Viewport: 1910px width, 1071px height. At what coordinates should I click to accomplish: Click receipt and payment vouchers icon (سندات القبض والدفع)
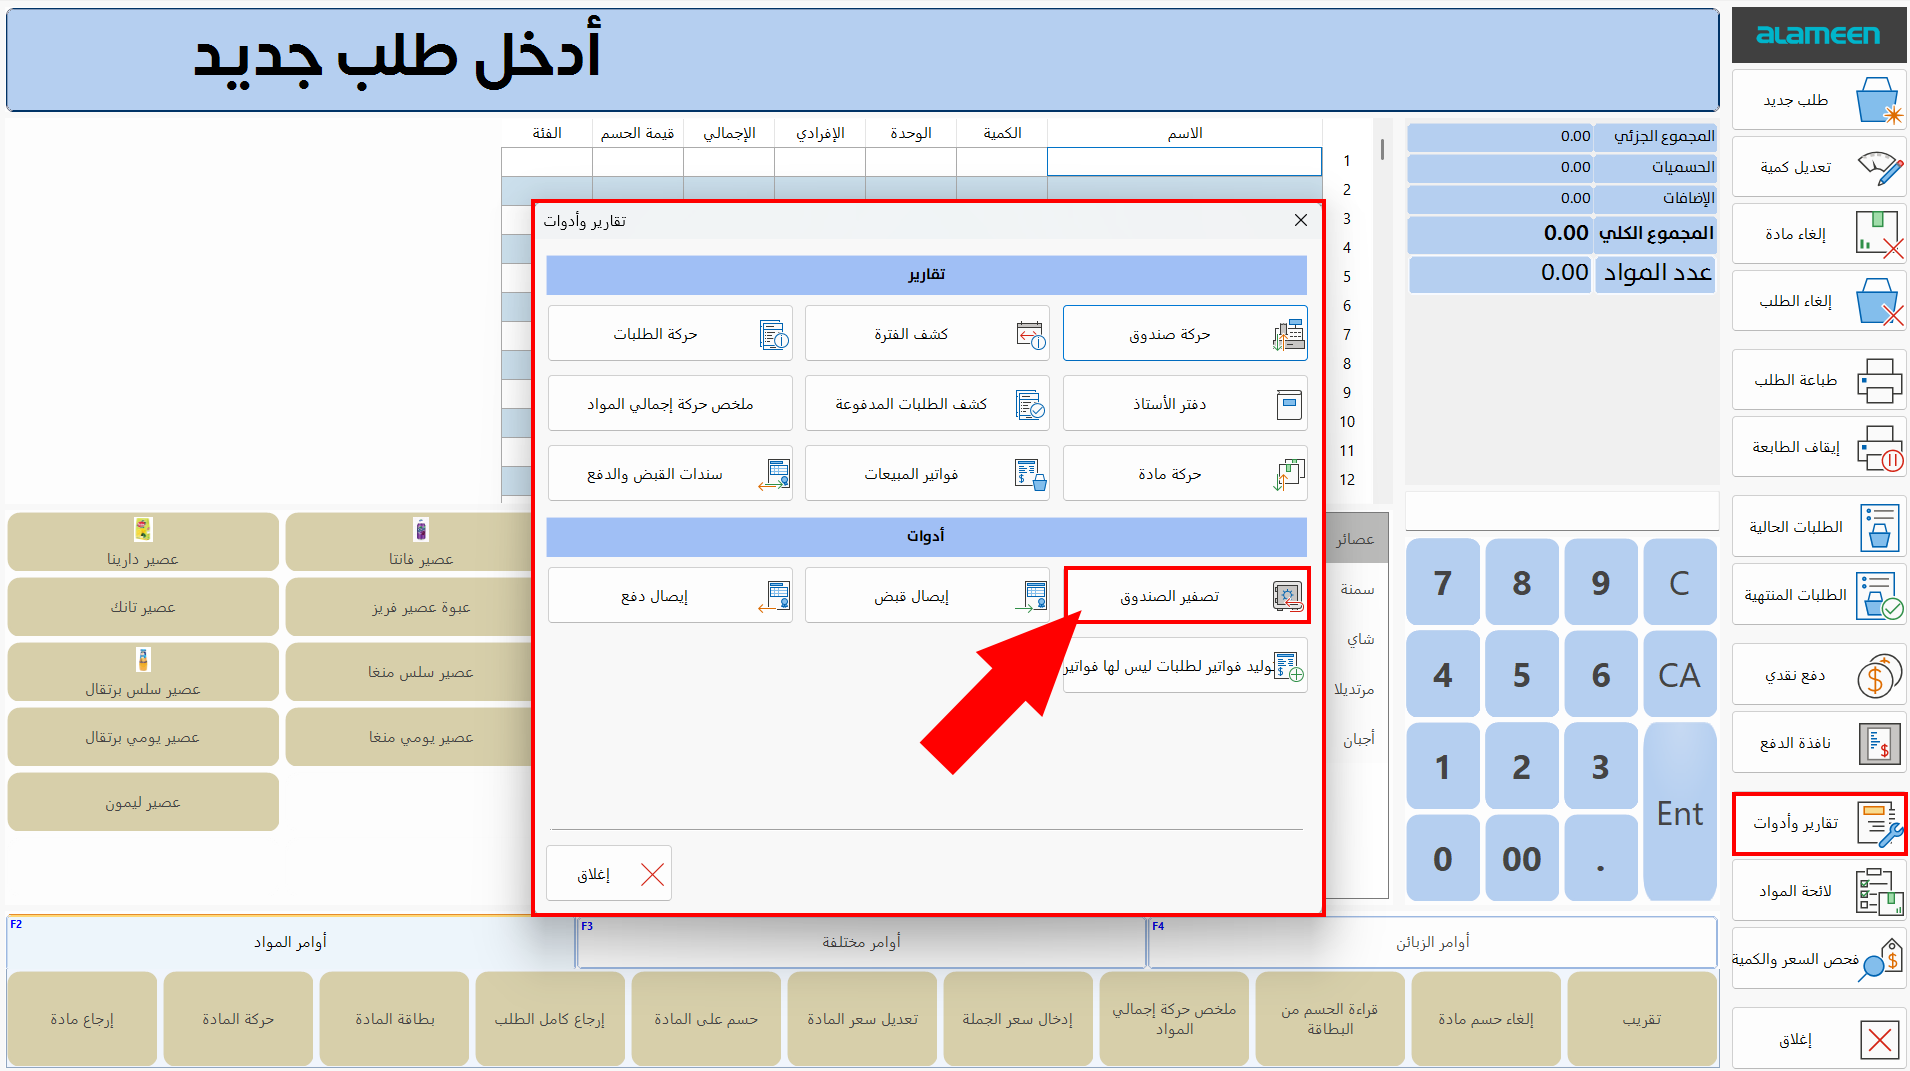(774, 474)
